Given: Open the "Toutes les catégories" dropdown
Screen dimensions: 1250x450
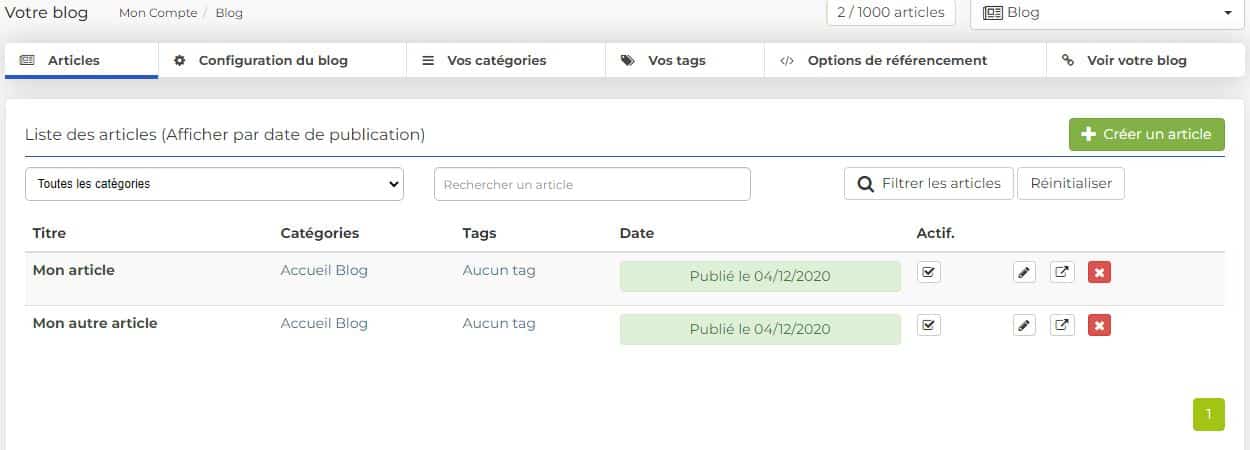Looking at the screenshot, I should pos(214,184).
